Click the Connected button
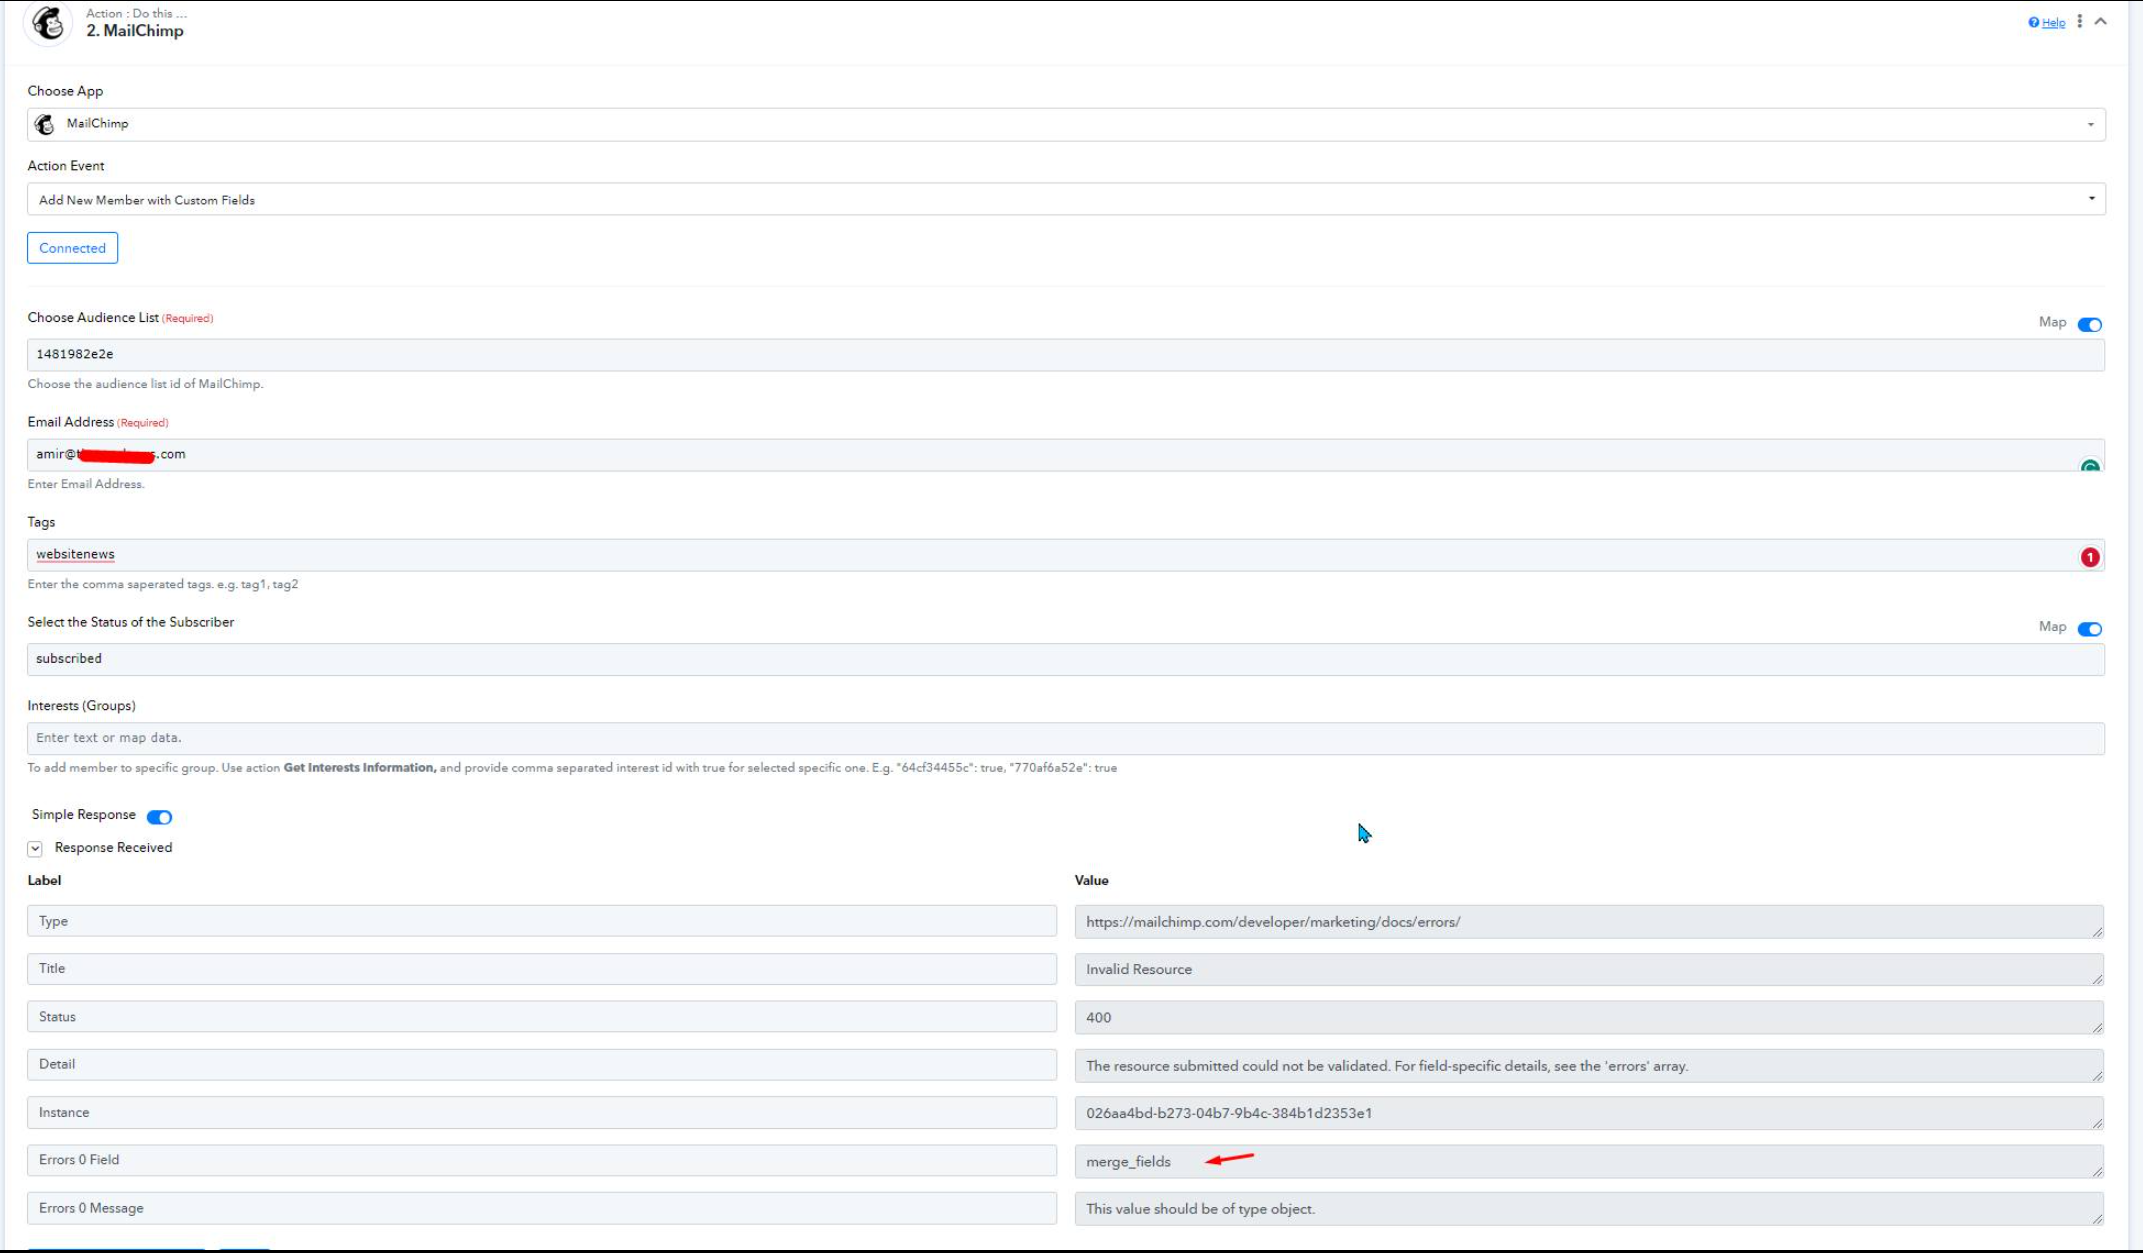The width and height of the screenshot is (2143, 1253). tap(72, 248)
